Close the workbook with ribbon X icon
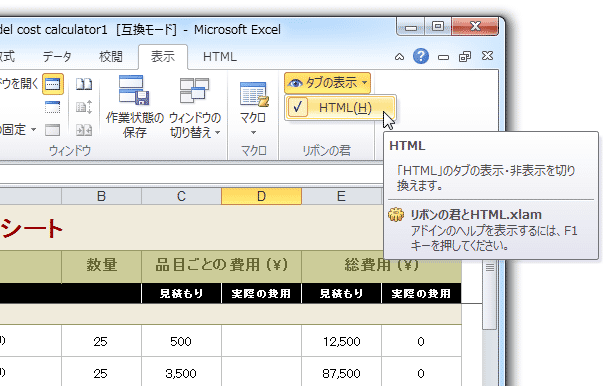The width and height of the screenshot is (610, 386). (487, 56)
